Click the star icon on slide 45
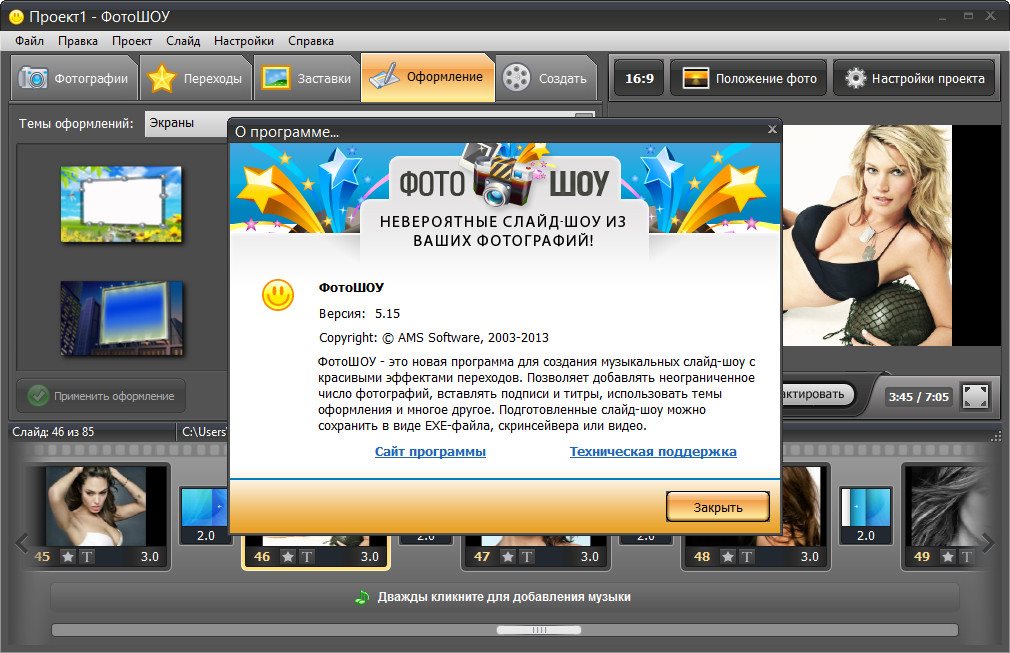The height and width of the screenshot is (653, 1010). tap(68, 557)
